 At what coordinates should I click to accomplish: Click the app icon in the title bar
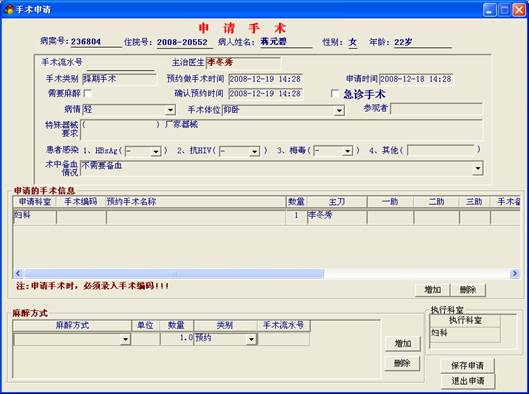click(x=8, y=9)
